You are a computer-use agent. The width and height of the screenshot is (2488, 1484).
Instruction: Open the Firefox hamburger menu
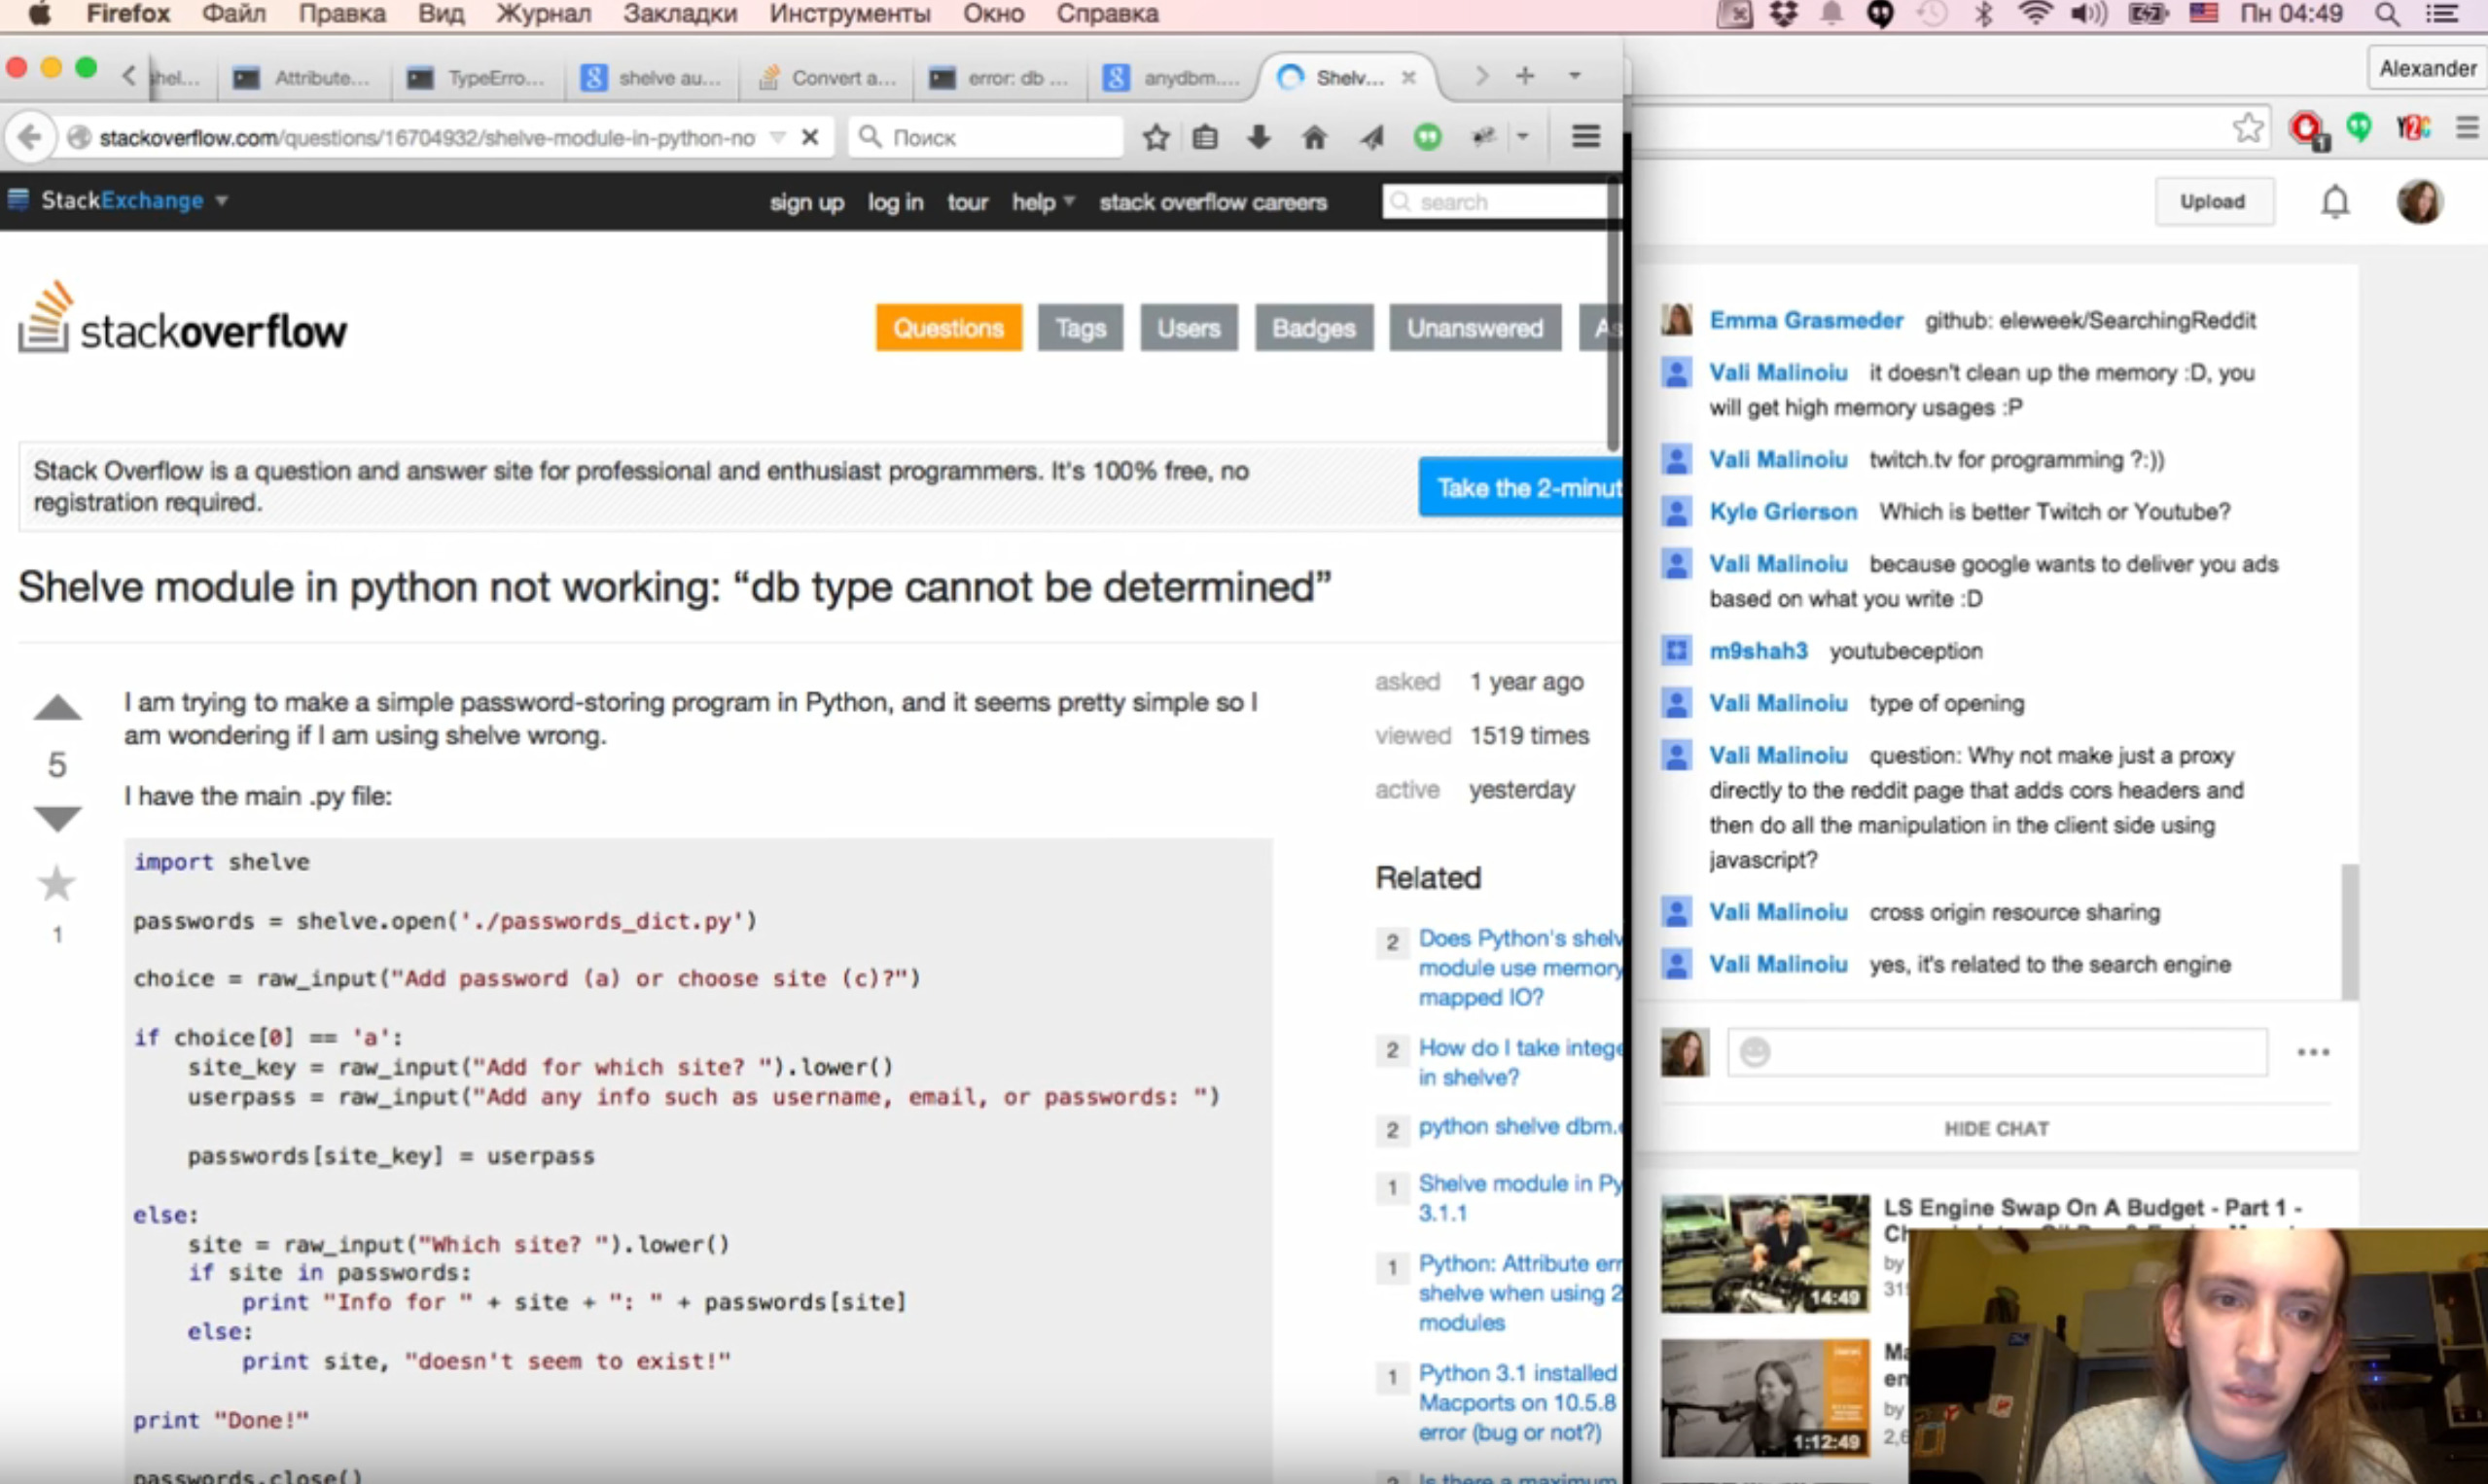tap(1586, 136)
